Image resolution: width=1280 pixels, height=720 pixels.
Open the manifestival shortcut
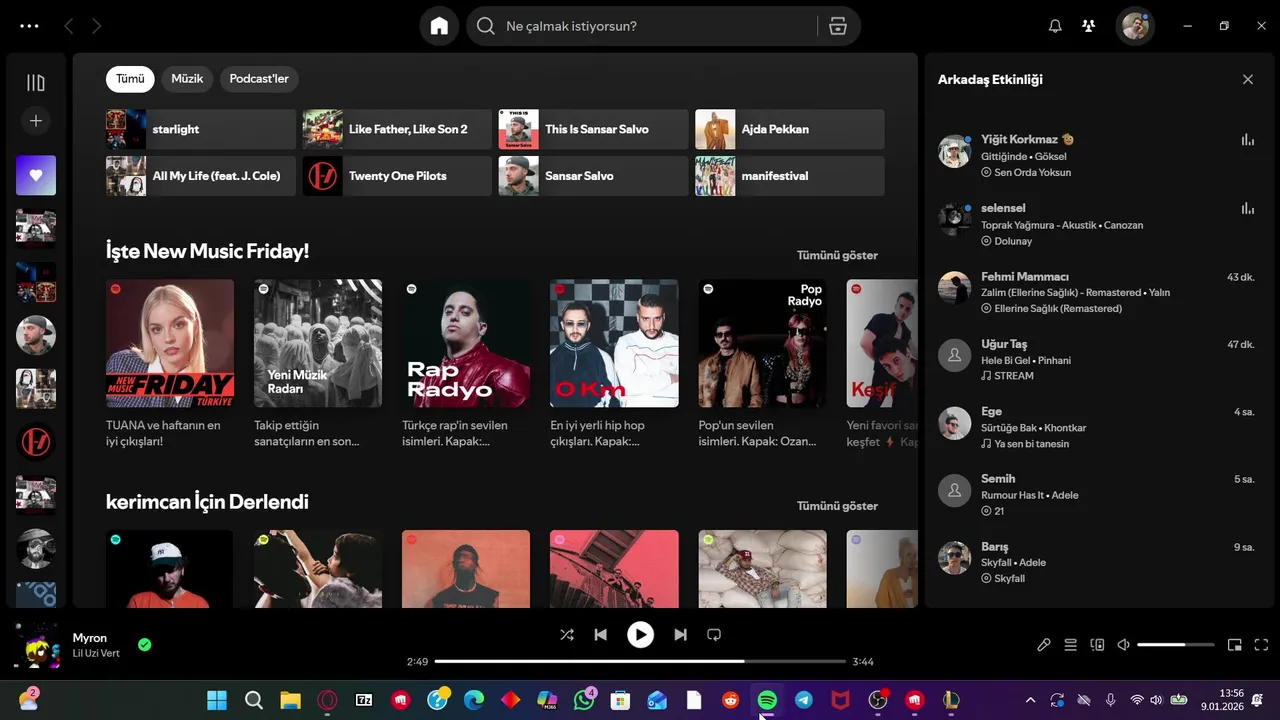pyautogui.click(x=790, y=176)
